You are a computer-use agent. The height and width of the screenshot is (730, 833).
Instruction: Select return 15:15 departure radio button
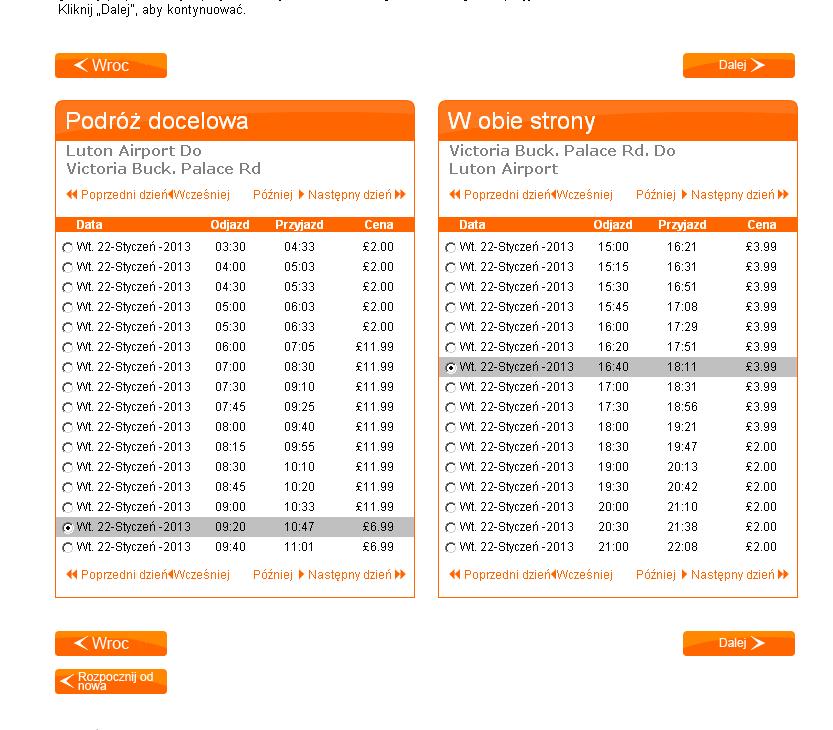coord(450,268)
